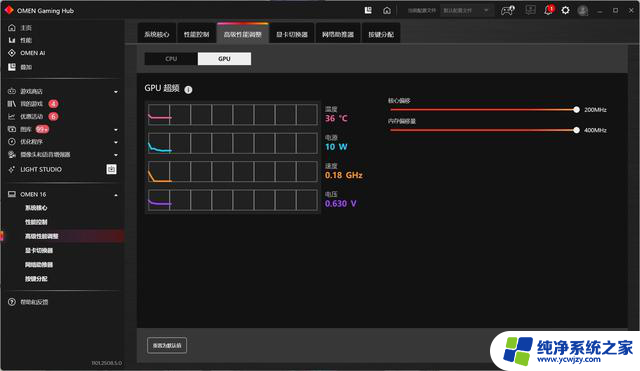Click the LIGHT STUDIO download icon
The image size is (640, 371).
pos(111,169)
